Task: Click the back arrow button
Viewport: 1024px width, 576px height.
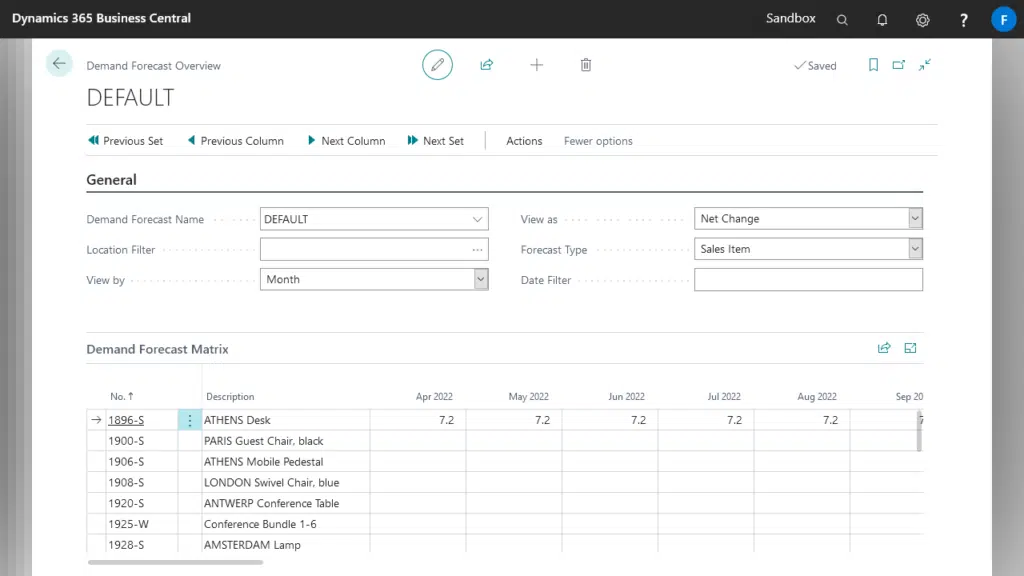Action: (59, 64)
